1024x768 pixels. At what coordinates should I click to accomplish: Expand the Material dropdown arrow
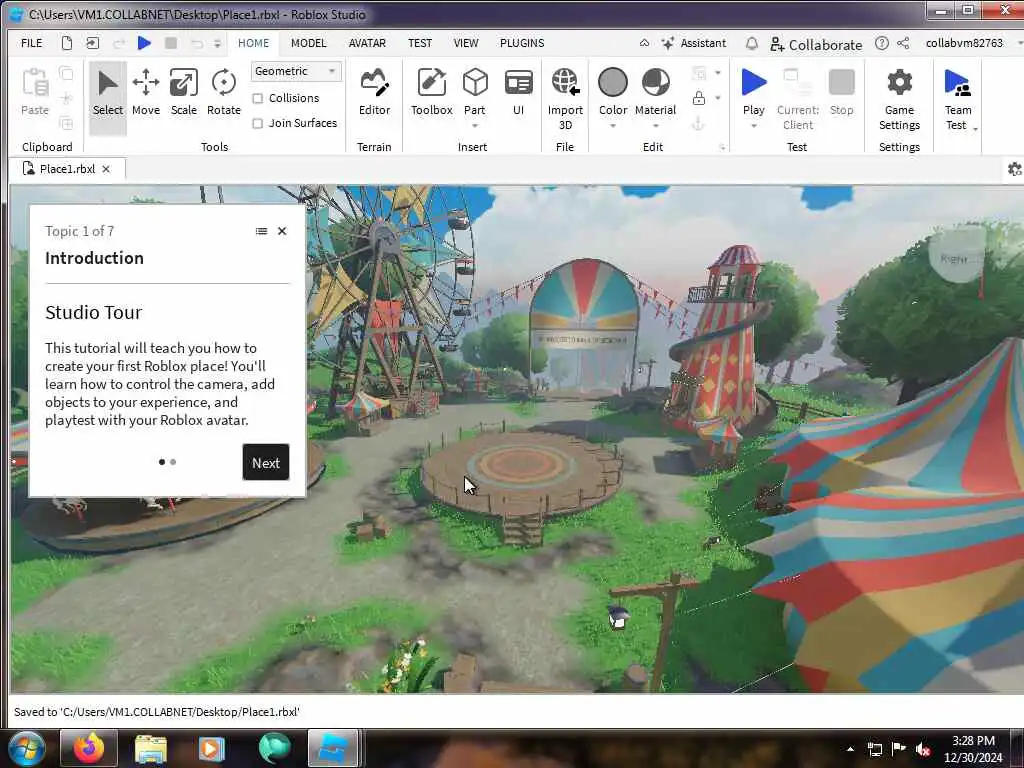point(655,126)
